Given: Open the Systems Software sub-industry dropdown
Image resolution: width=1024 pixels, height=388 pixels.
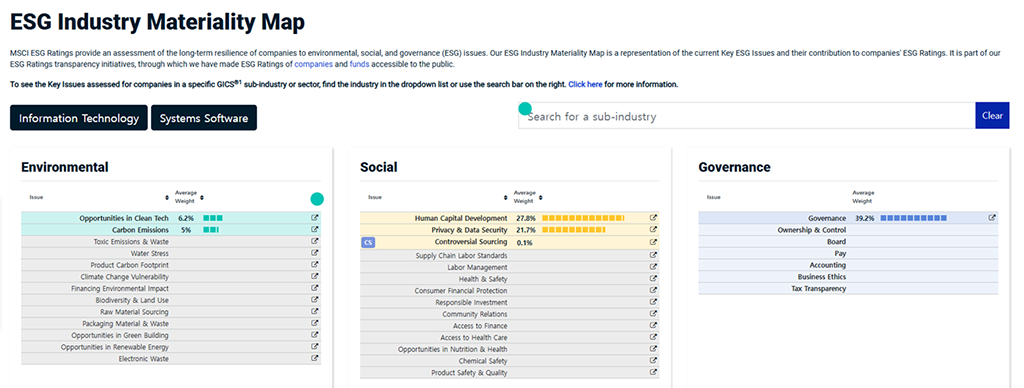Looking at the screenshot, I should (x=204, y=118).
